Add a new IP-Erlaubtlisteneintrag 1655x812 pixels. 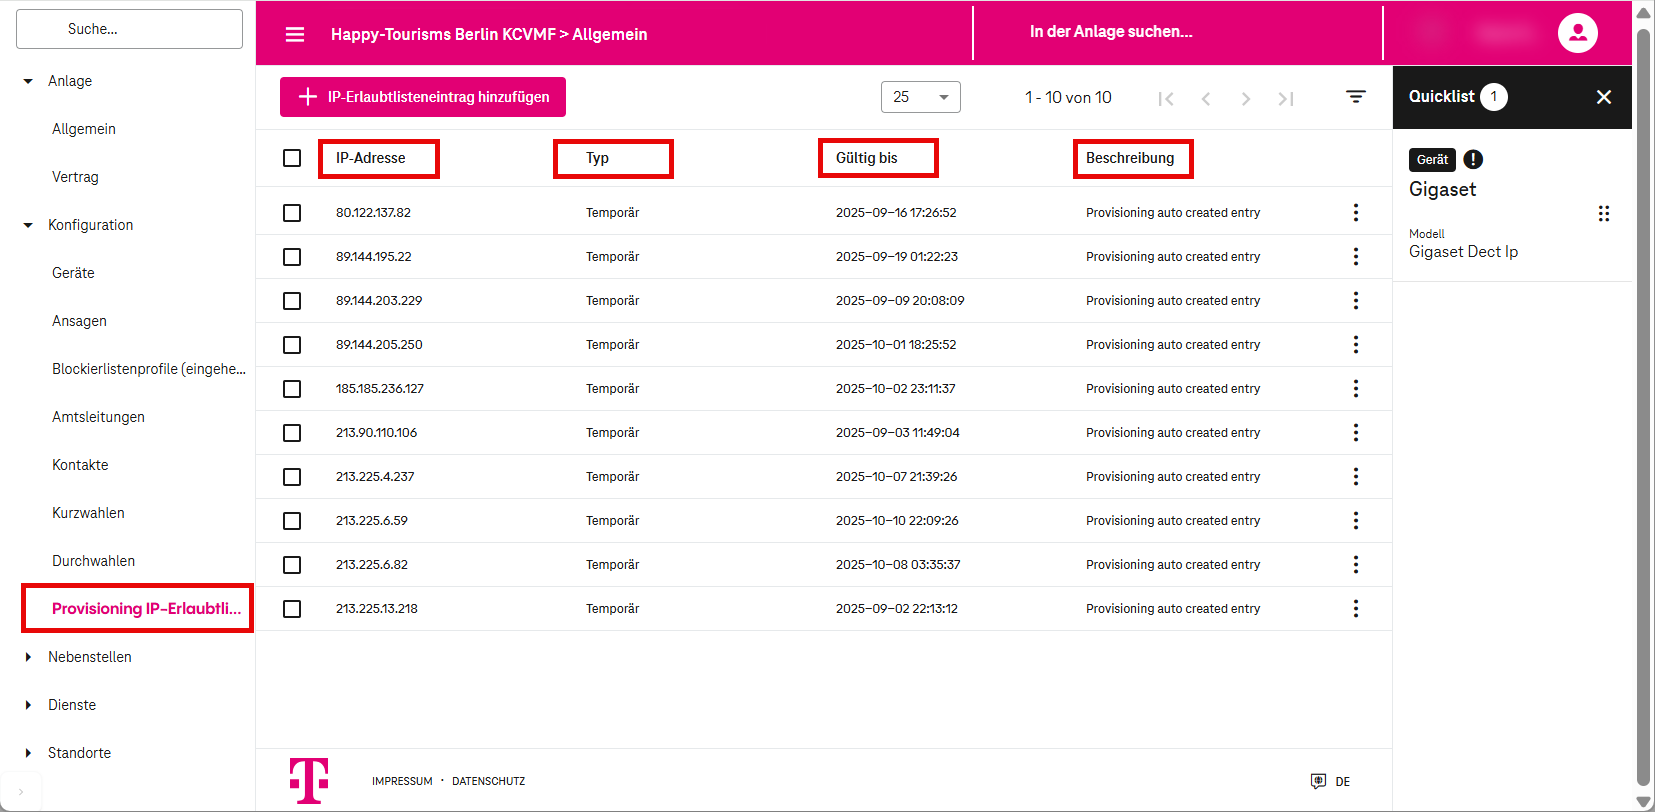click(422, 97)
